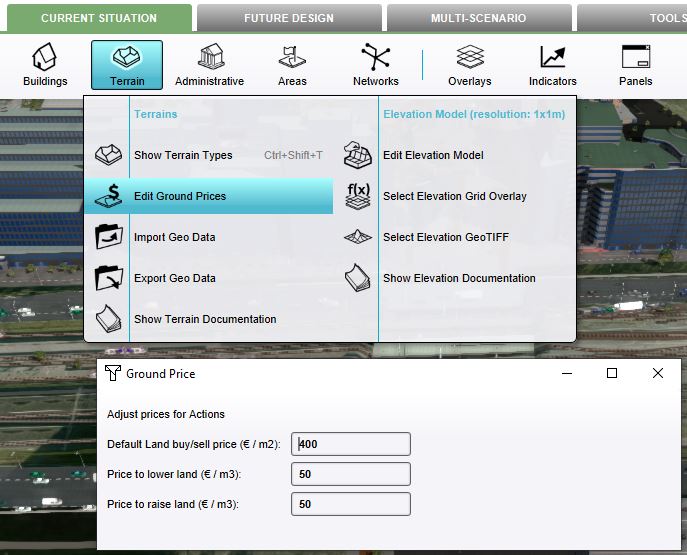Open the Networks toolbar icon
687x555 pixels.
click(375, 65)
